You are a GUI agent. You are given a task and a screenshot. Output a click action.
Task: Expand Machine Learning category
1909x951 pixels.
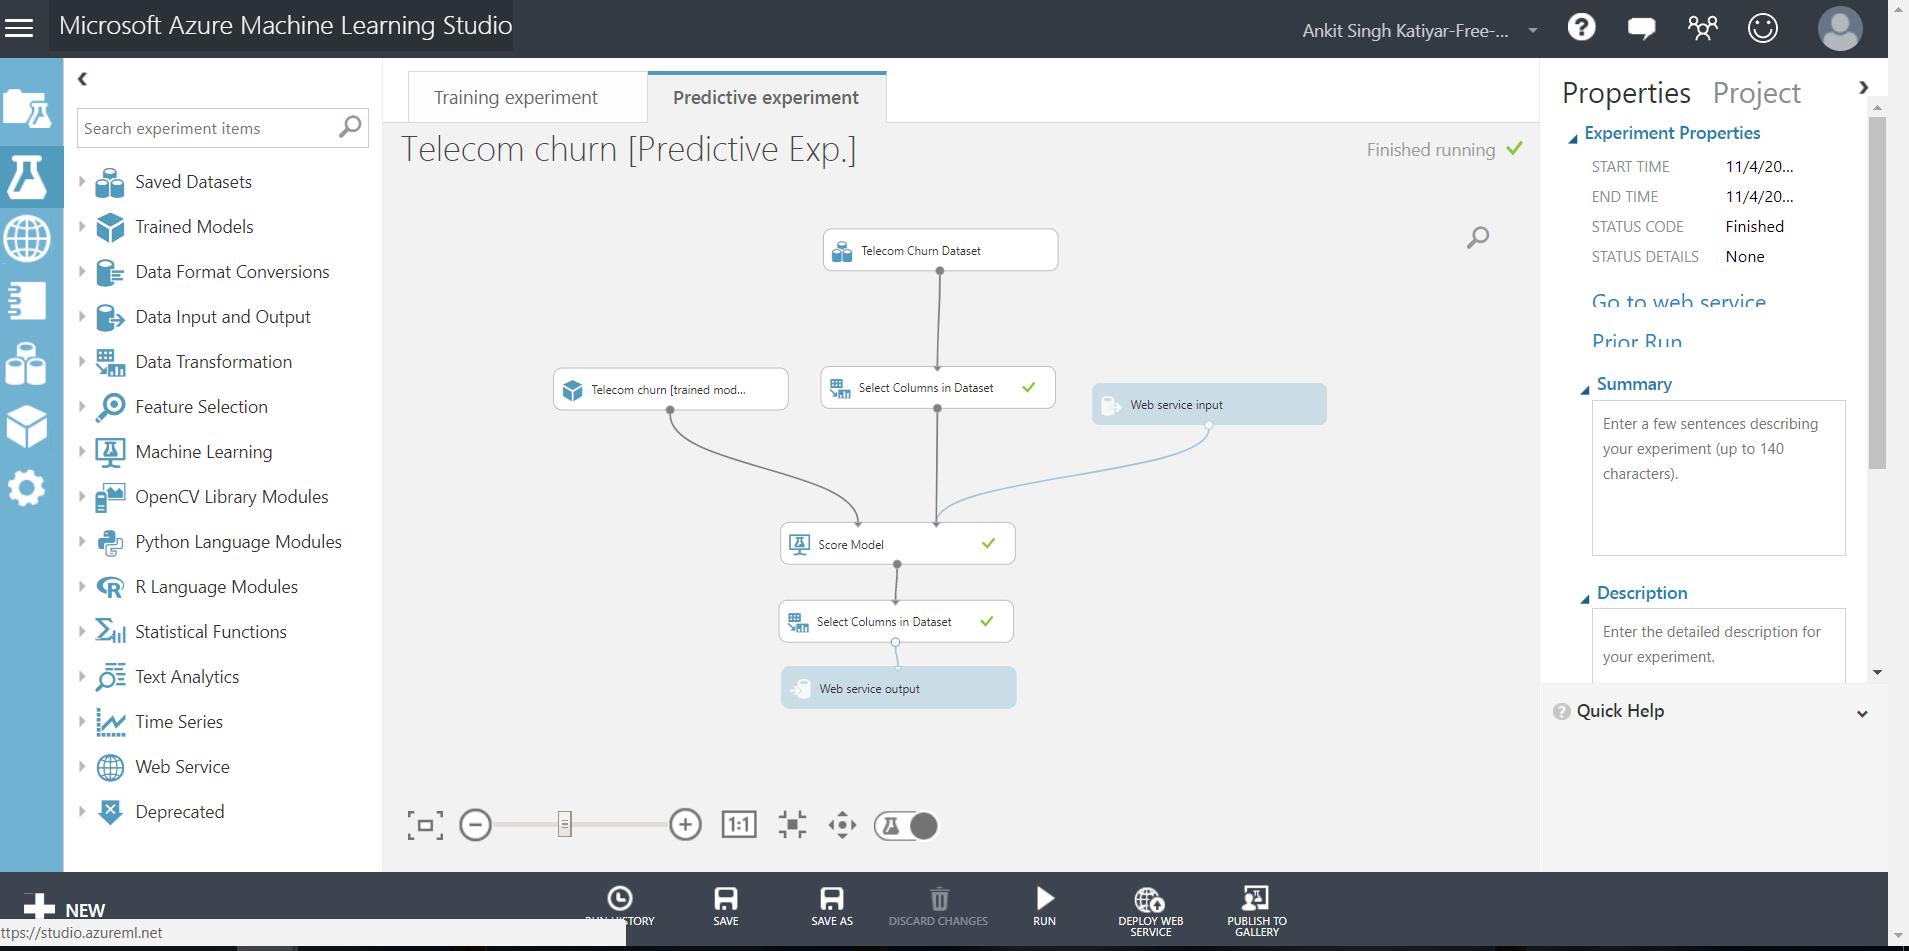82,452
